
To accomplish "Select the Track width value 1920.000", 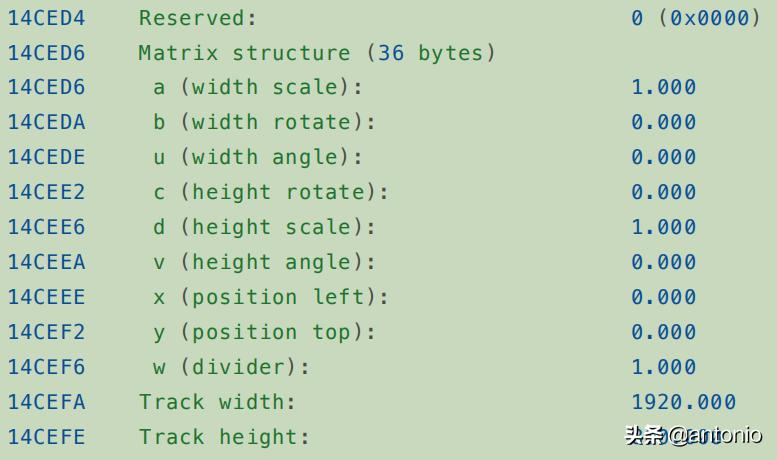I will click(x=684, y=403).
